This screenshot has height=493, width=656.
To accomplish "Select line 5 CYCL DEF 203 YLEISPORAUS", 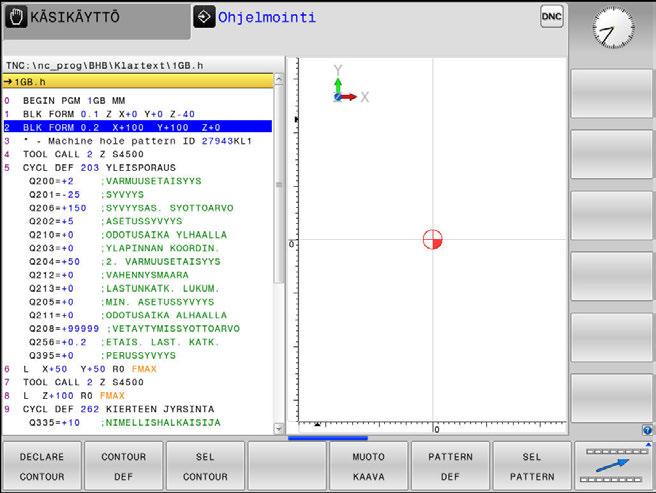I will tap(138, 167).
